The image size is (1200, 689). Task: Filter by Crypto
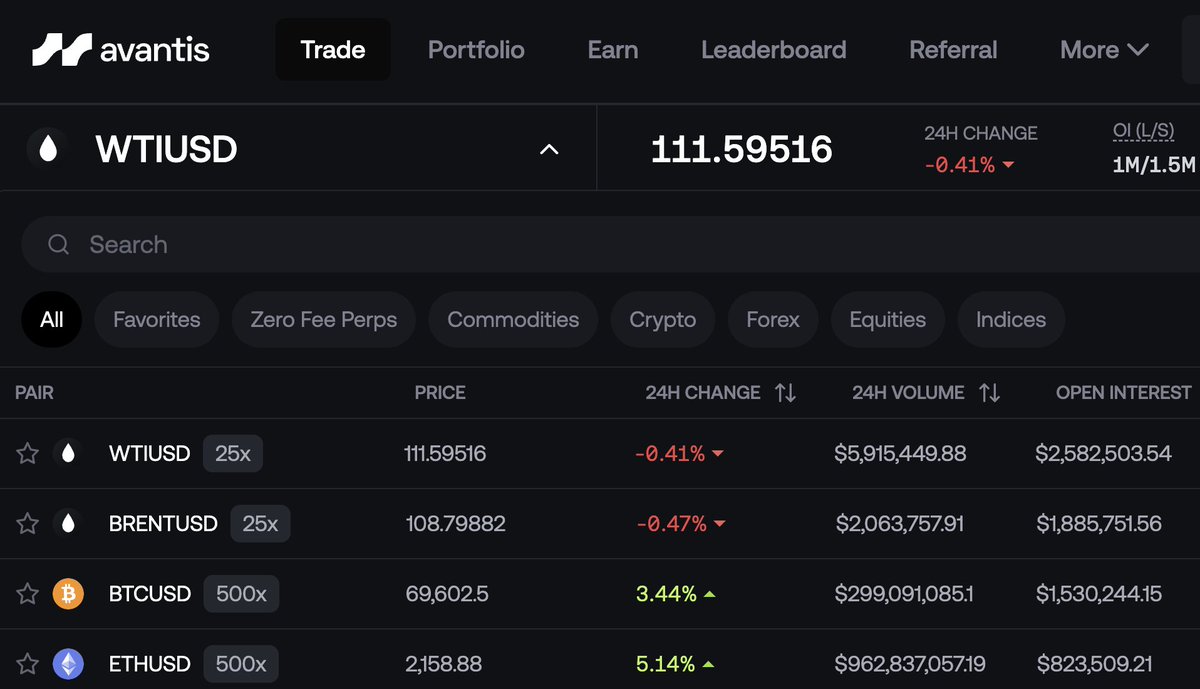click(x=662, y=320)
